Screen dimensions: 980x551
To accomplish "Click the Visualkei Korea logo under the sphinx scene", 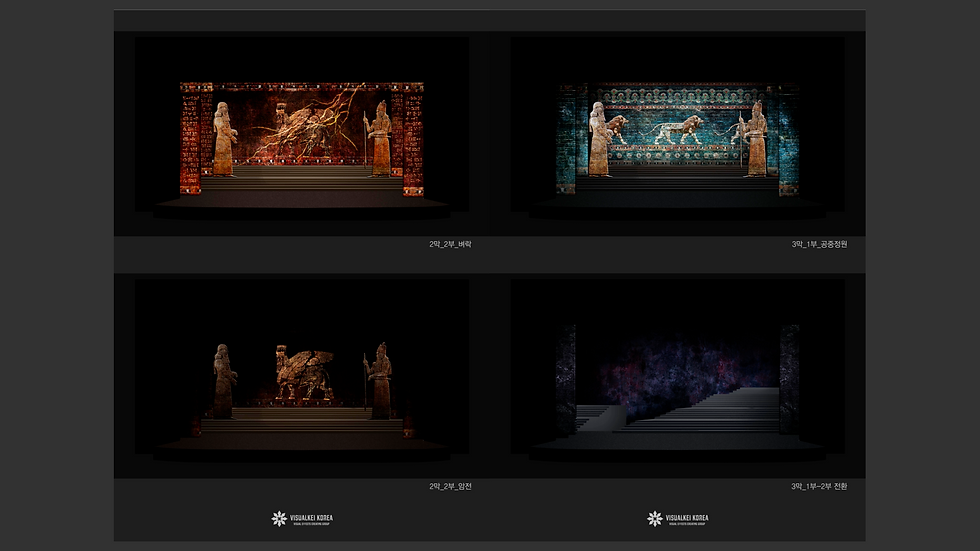I will click(302, 519).
